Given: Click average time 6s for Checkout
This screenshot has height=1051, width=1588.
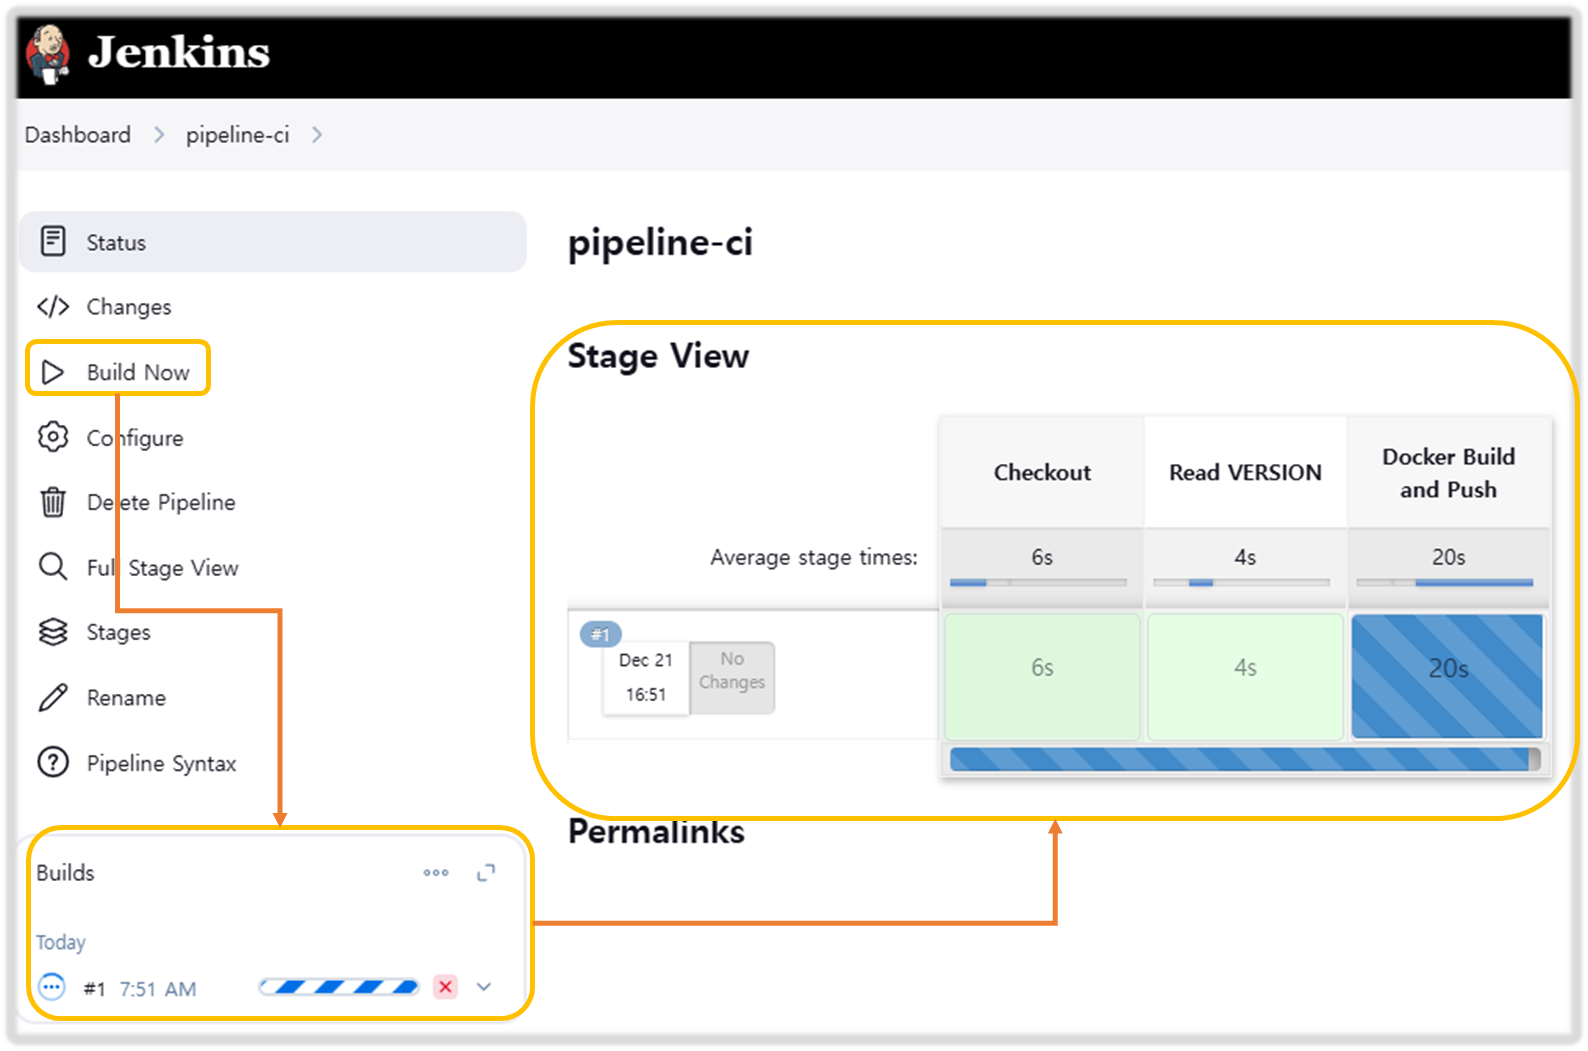Looking at the screenshot, I should pos(1042,558).
